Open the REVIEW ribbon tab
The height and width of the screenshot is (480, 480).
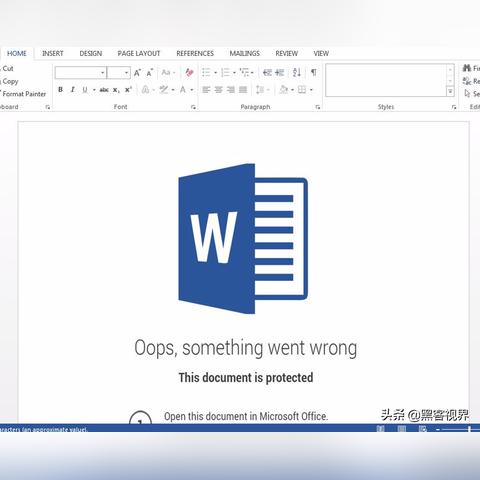point(287,53)
